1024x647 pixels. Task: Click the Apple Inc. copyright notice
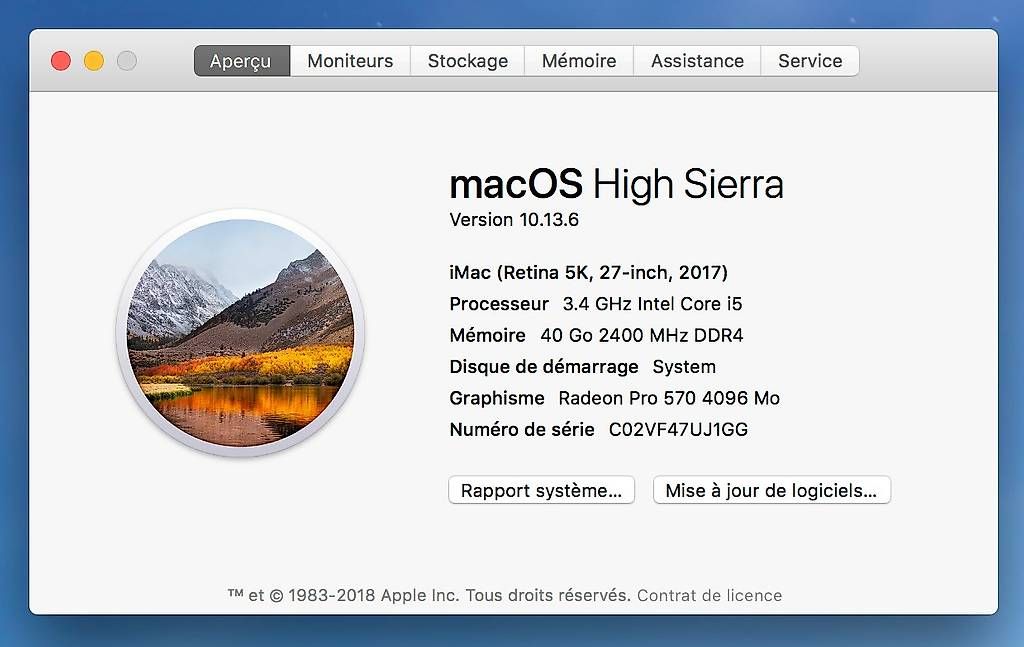pos(428,595)
